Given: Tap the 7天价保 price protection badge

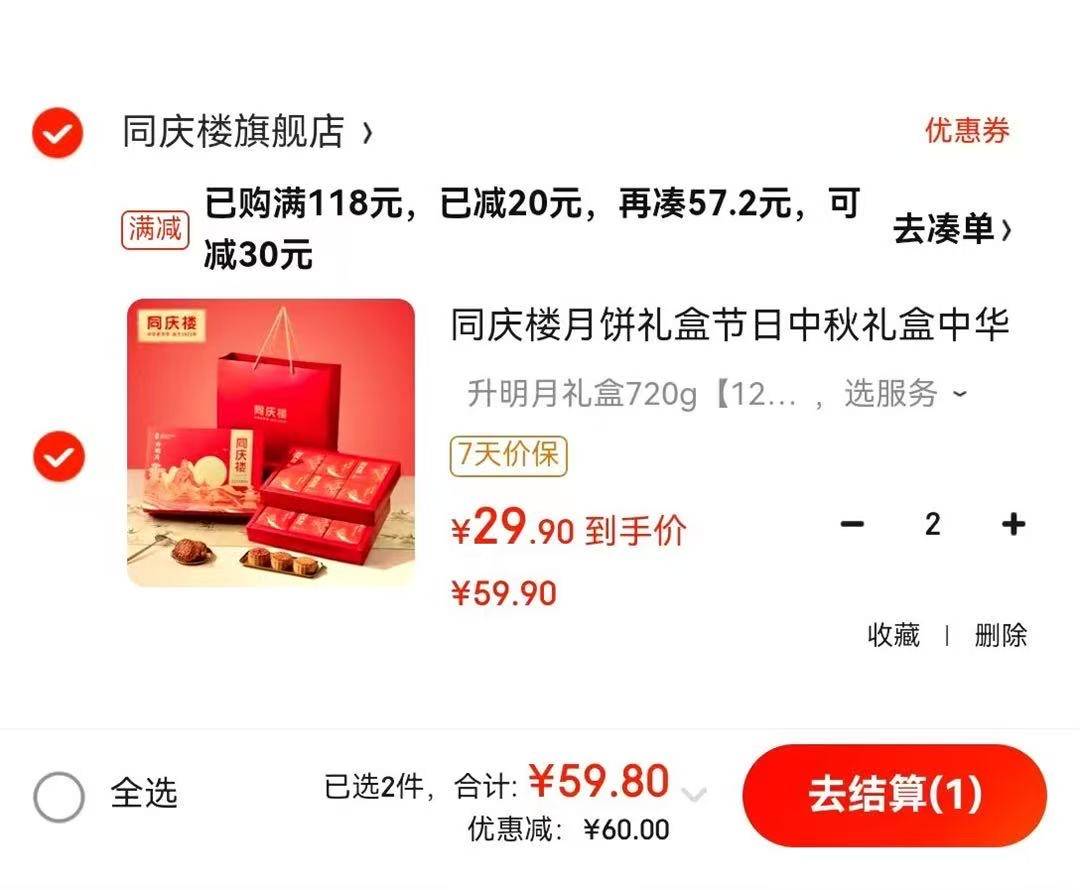Looking at the screenshot, I should 508,455.
